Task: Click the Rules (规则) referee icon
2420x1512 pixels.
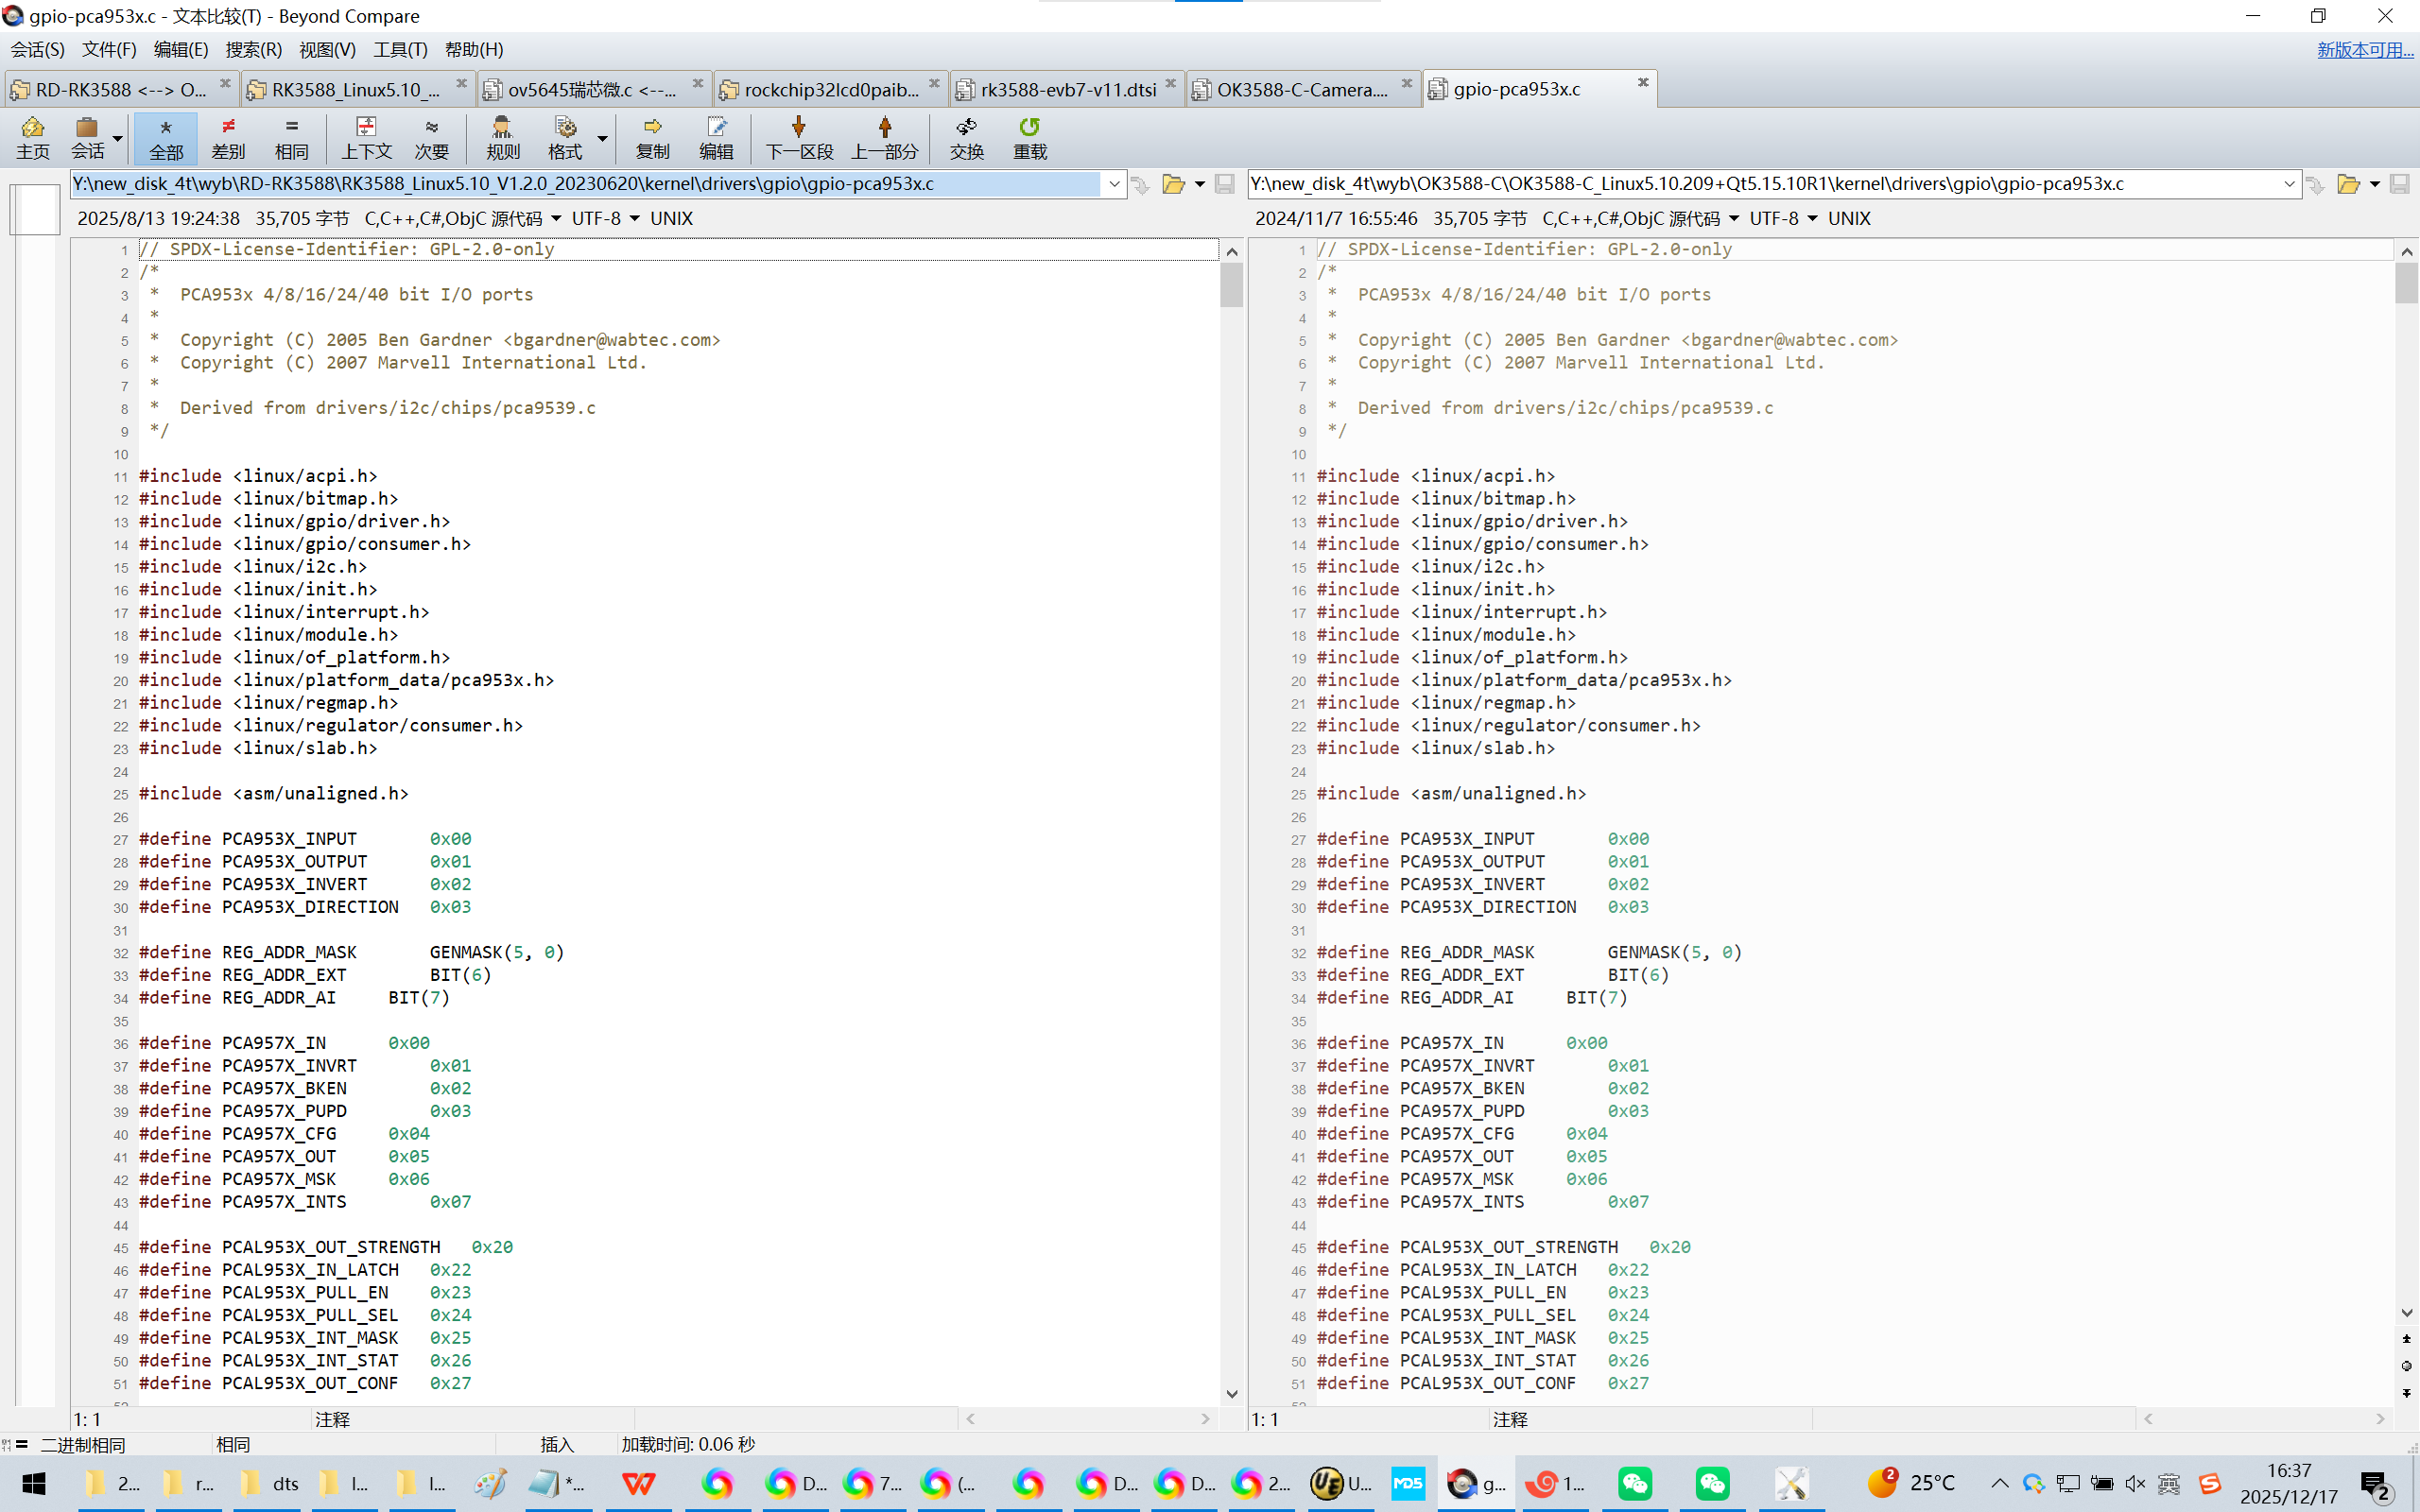Action: (x=502, y=137)
